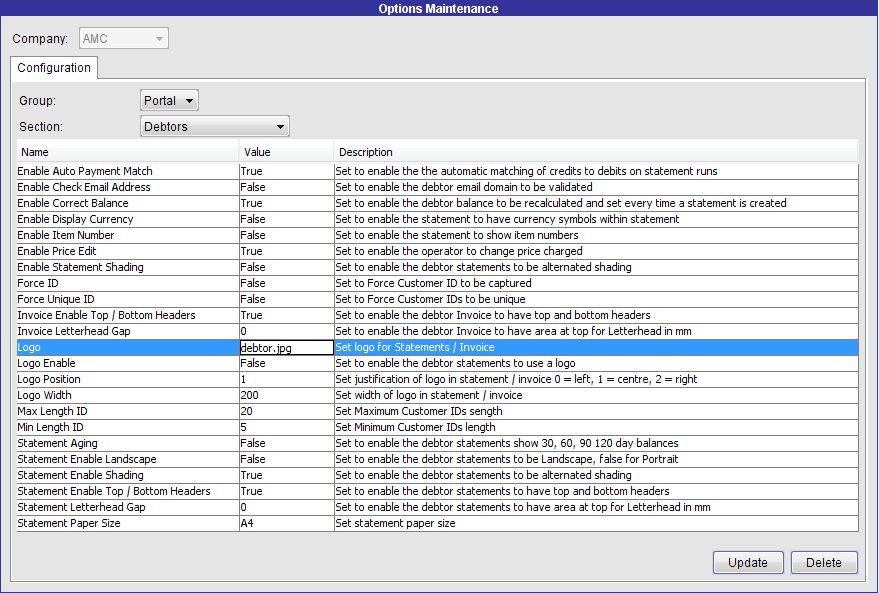Open the Company dropdown showing AMC
Image resolution: width=879 pixels, height=593 pixels.
[x=124, y=39]
